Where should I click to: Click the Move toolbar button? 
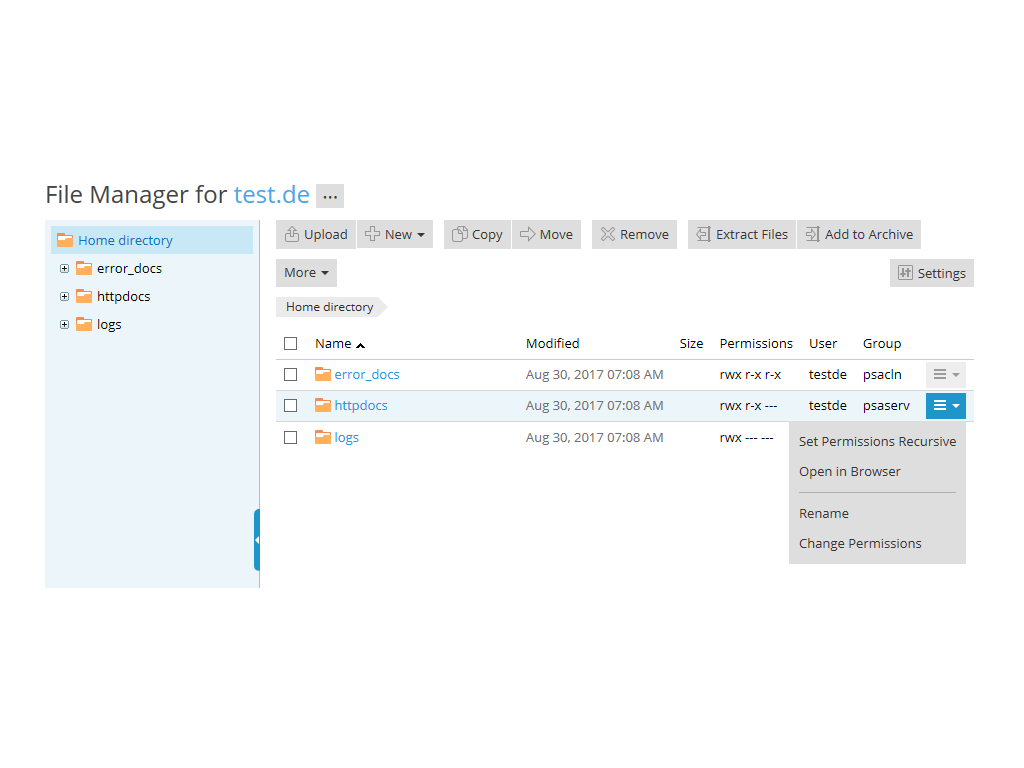click(546, 235)
